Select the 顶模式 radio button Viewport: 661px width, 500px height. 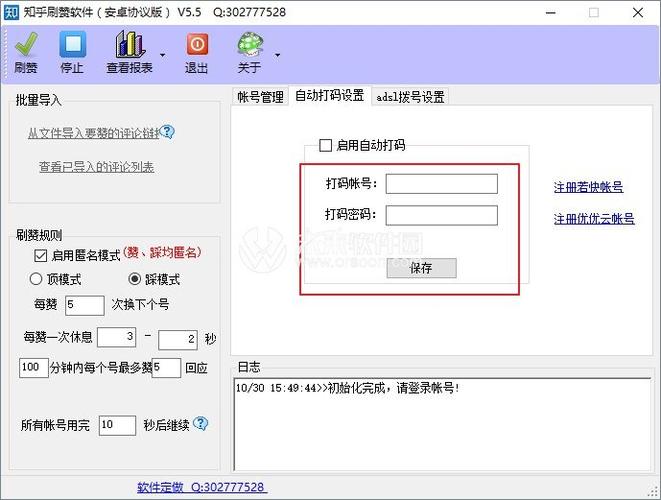coord(36,279)
